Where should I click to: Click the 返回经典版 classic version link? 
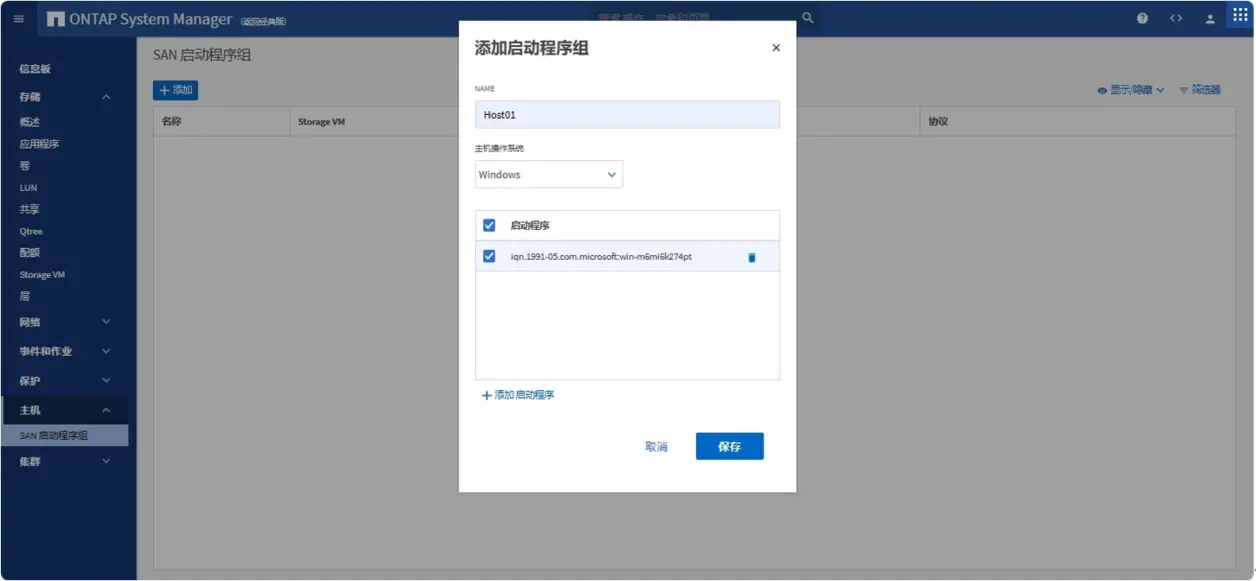[x=264, y=21]
